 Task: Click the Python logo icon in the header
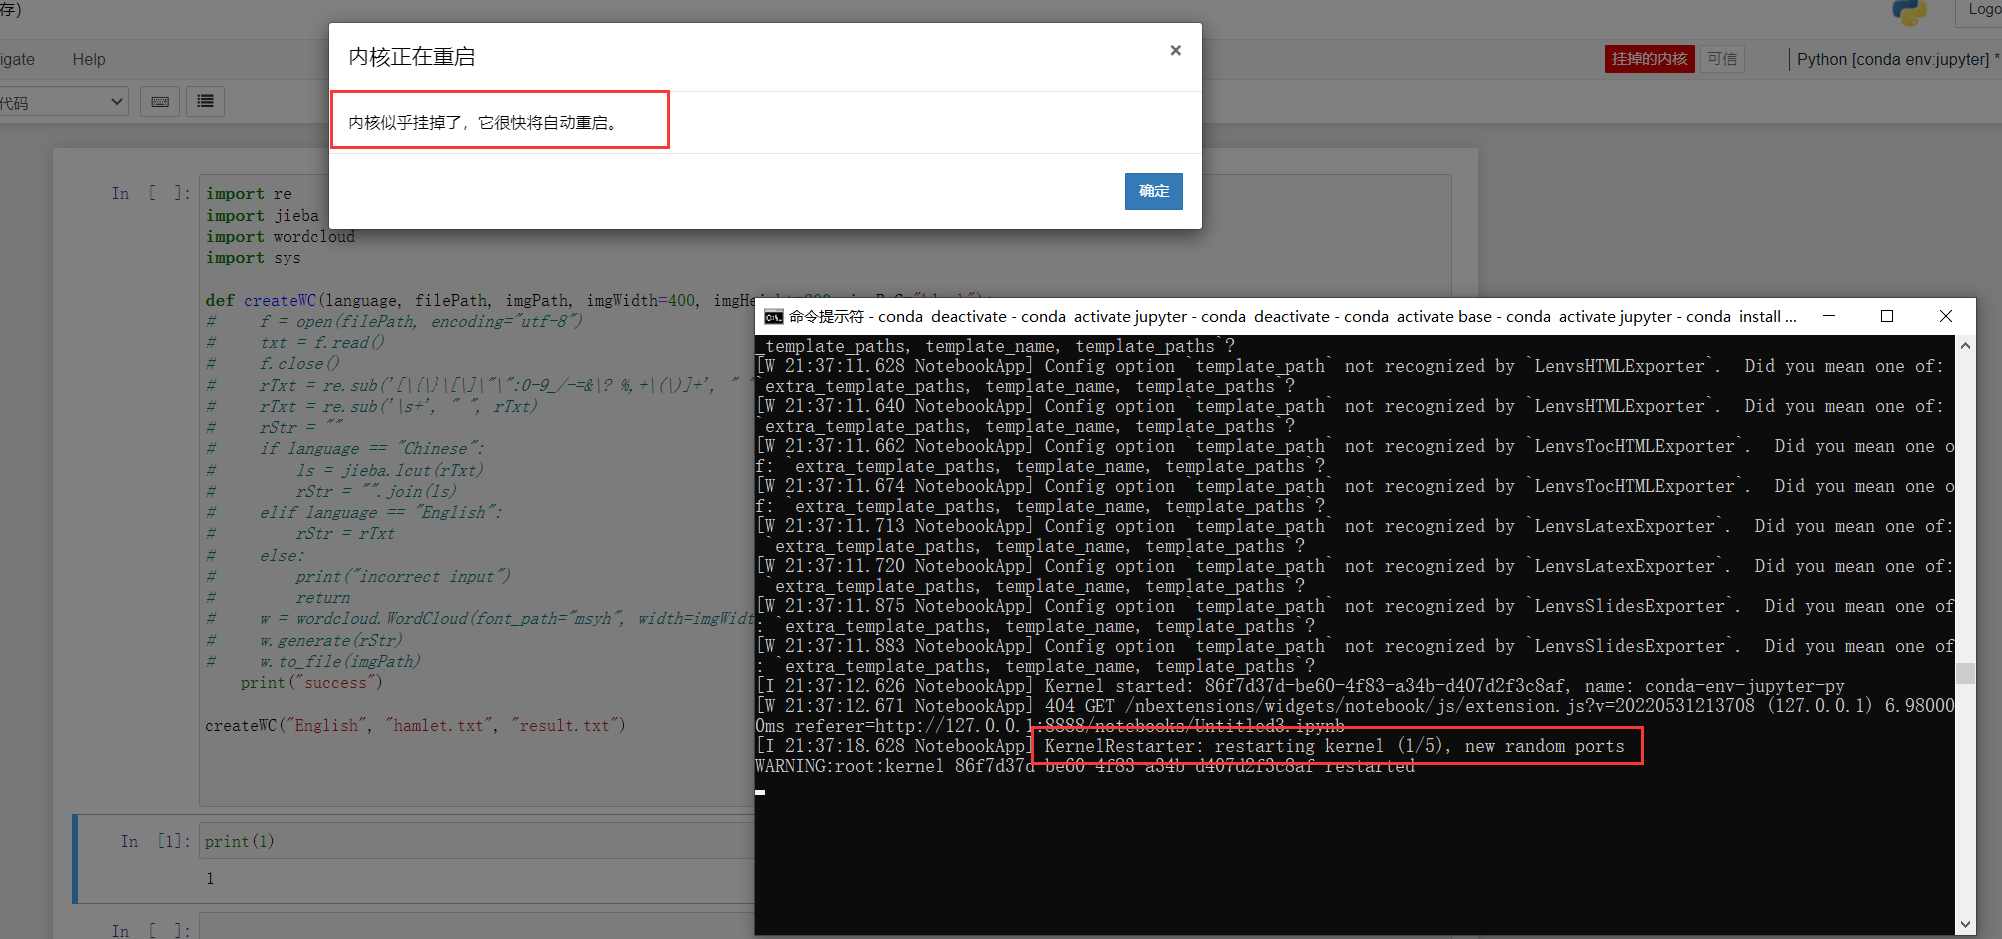click(x=1909, y=12)
